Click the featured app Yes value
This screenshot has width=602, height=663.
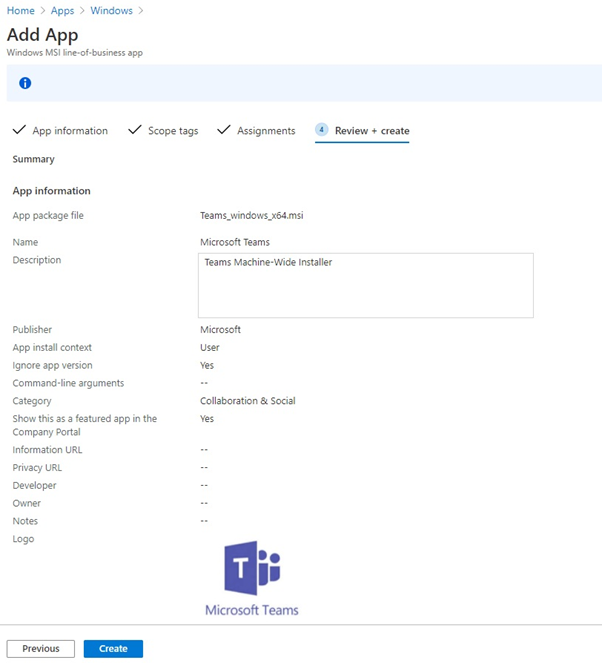(x=207, y=419)
